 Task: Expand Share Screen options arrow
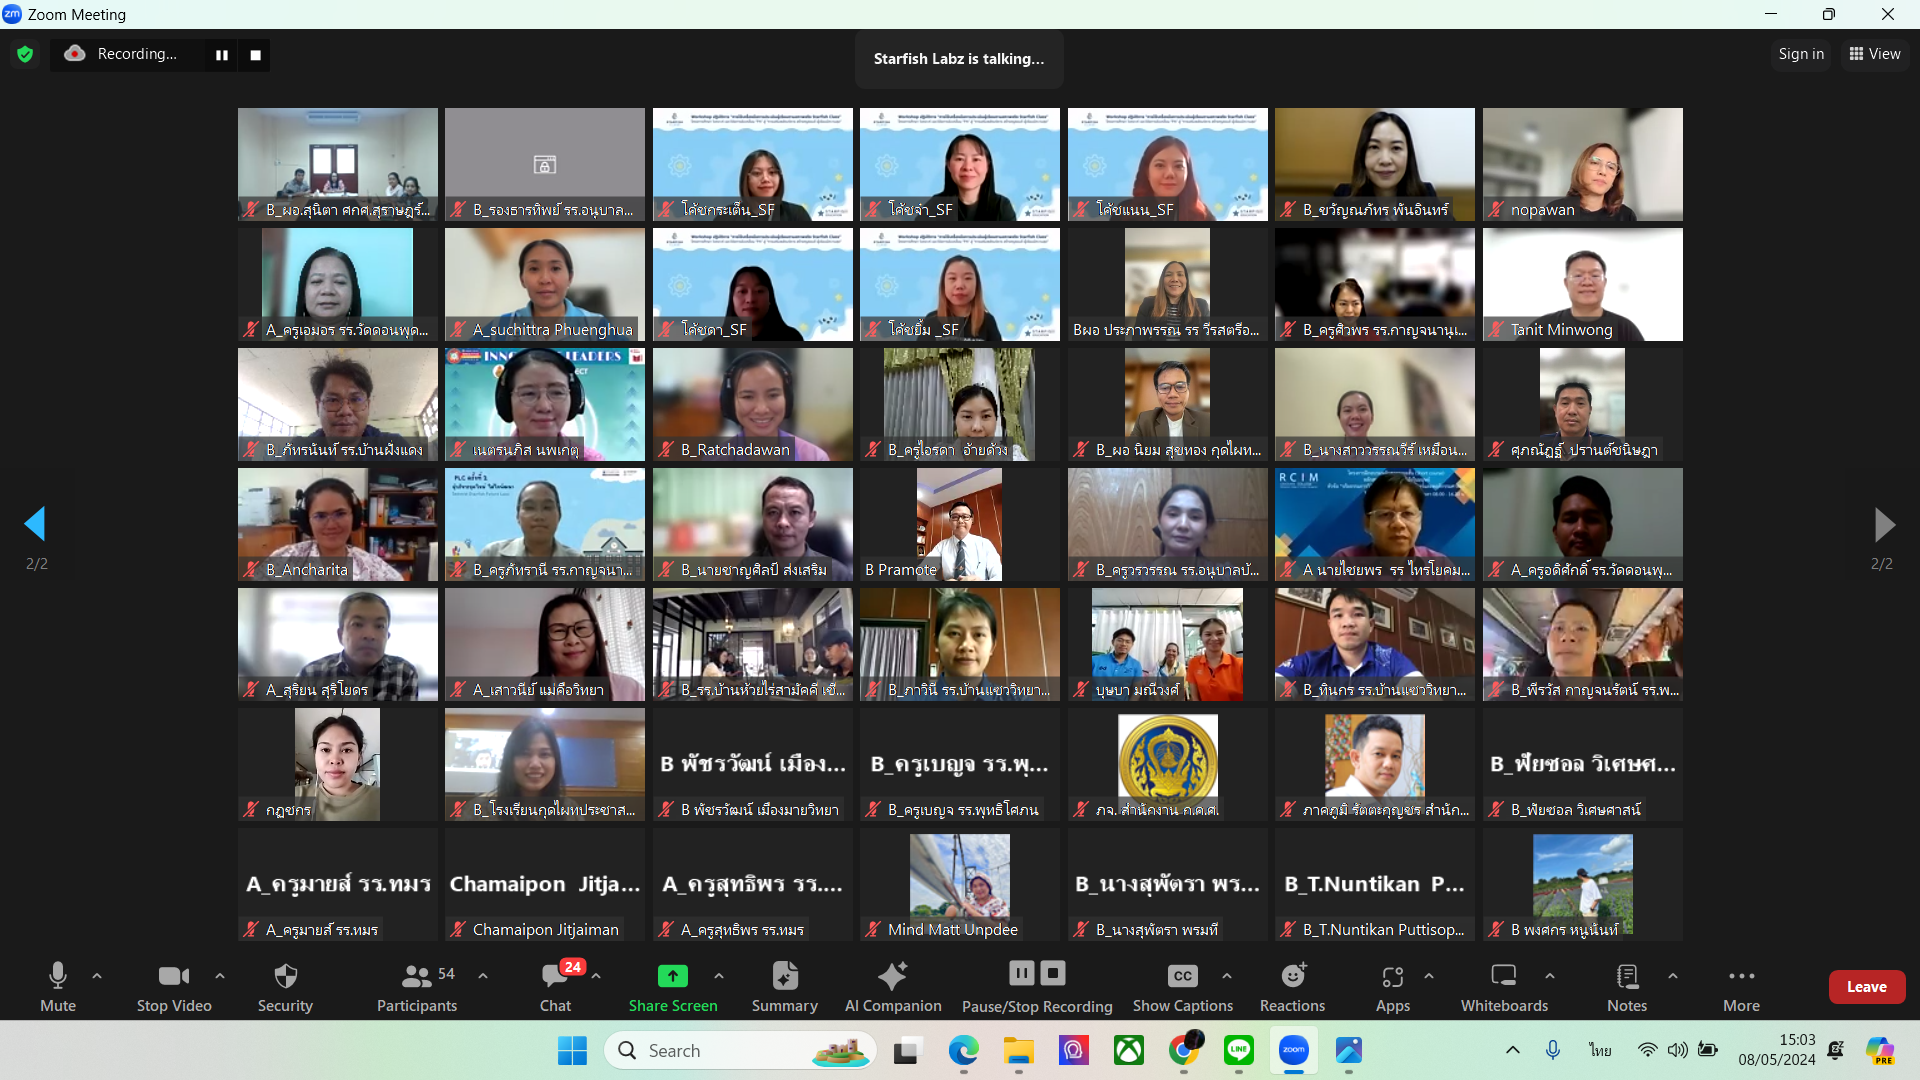coord(719,976)
